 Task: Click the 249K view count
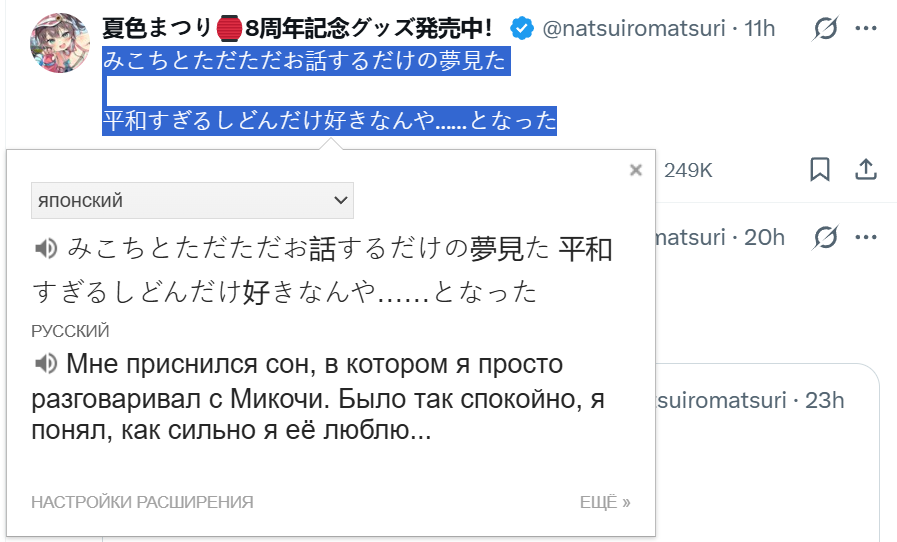pyautogui.click(x=688, y=170)
